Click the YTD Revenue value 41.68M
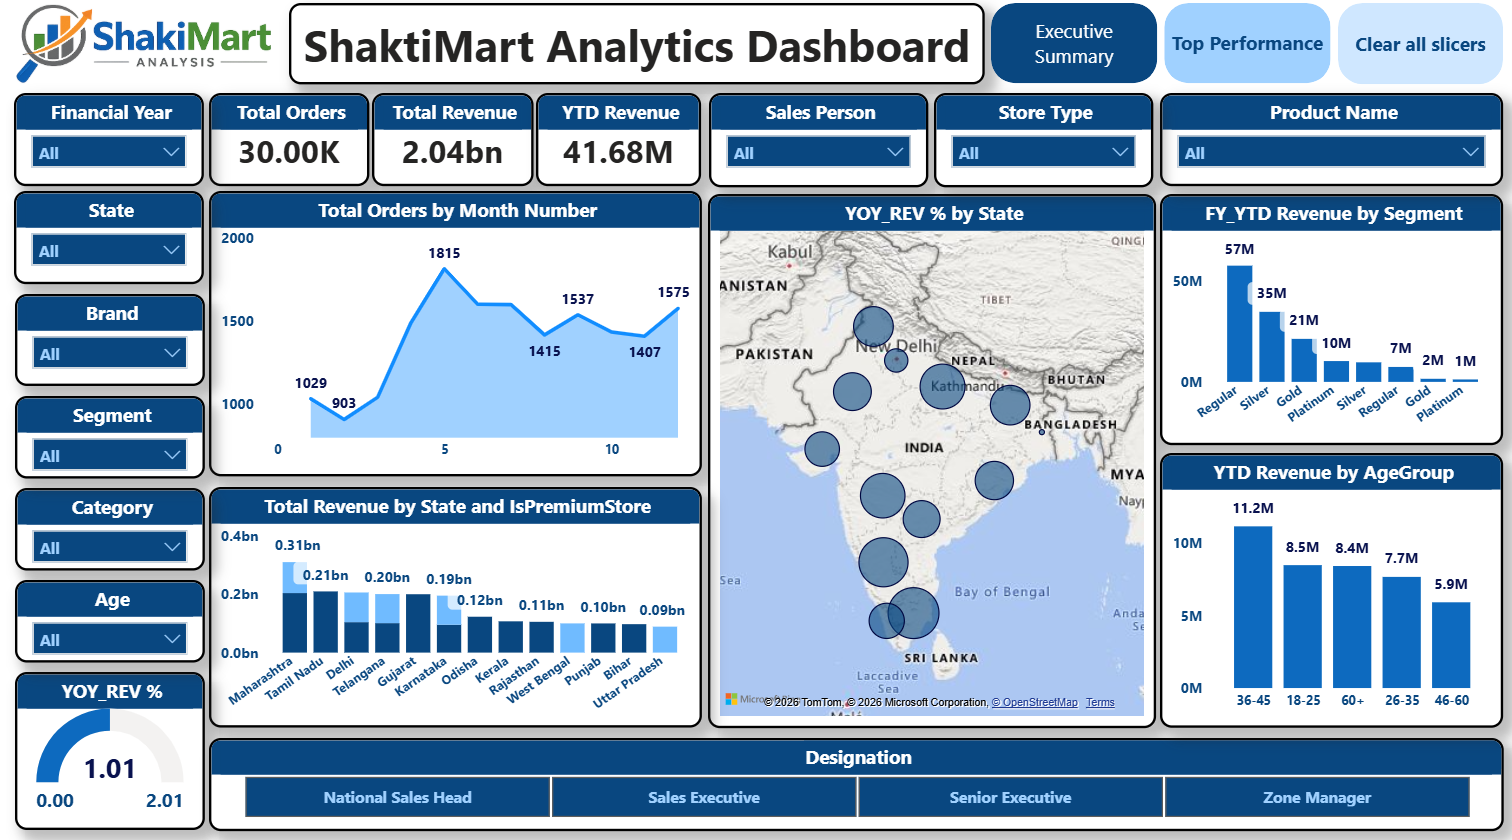 point(620,152)
